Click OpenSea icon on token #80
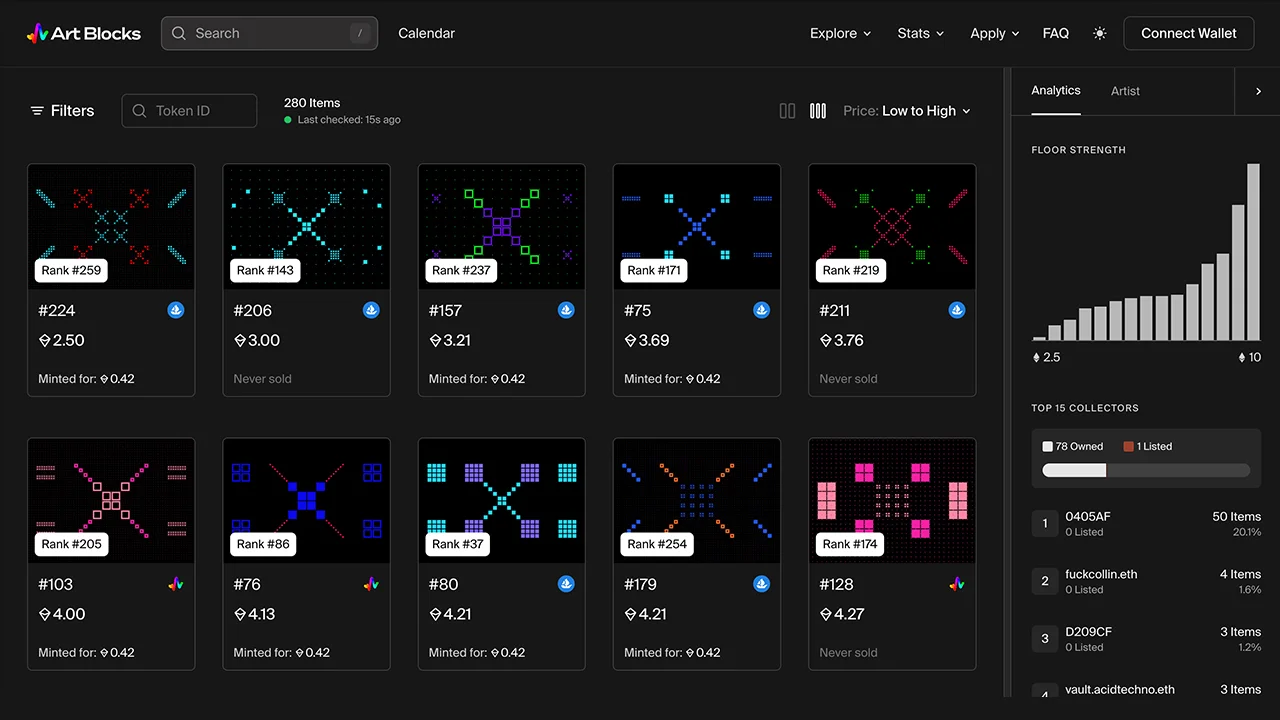This screenshot has width=1280, height=720. click(x=566, y=584)
